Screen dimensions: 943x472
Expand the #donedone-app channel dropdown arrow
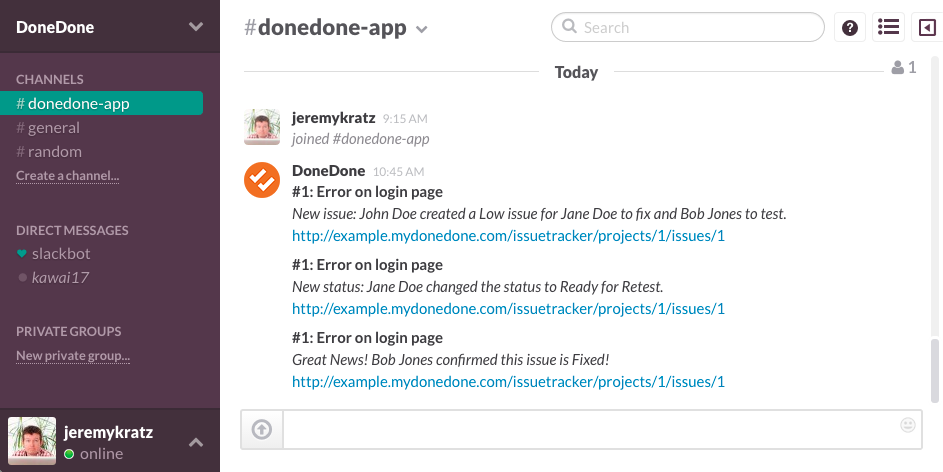pyautogui.click(x=422, y=29)
